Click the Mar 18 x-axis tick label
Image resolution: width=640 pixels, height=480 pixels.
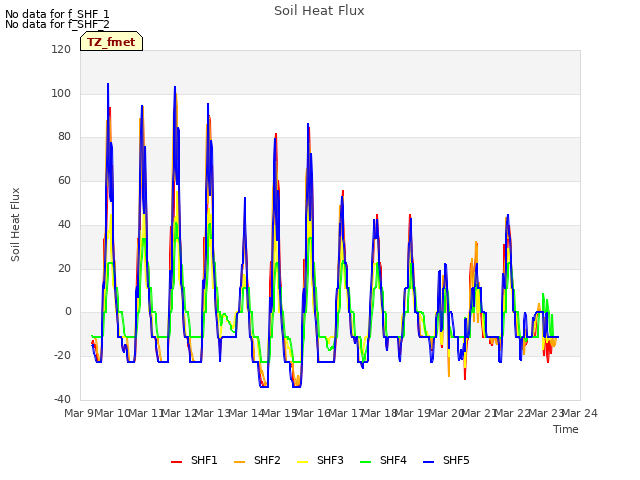click(x=380, y=413)
